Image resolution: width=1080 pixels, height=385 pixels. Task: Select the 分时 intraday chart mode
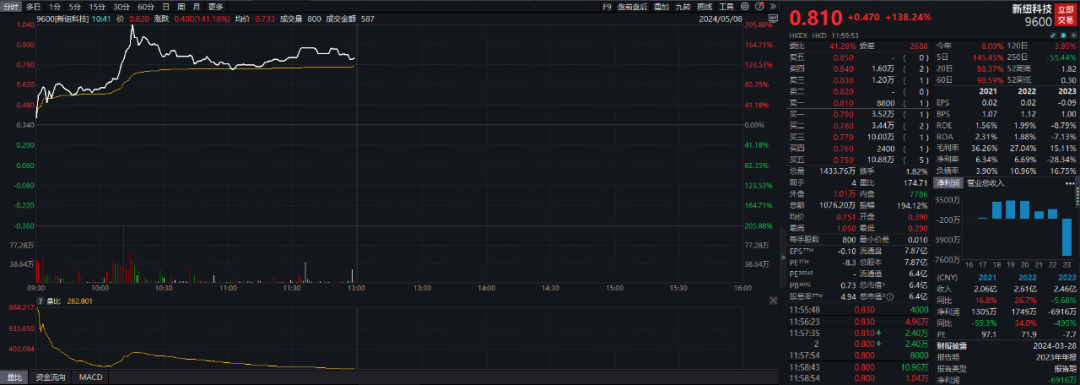click(x=10, y=6)
